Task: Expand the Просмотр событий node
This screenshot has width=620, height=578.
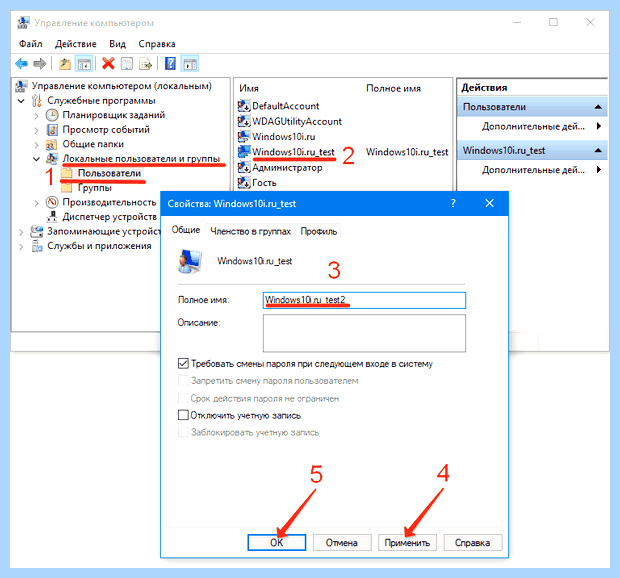Action: click(36, 130)
